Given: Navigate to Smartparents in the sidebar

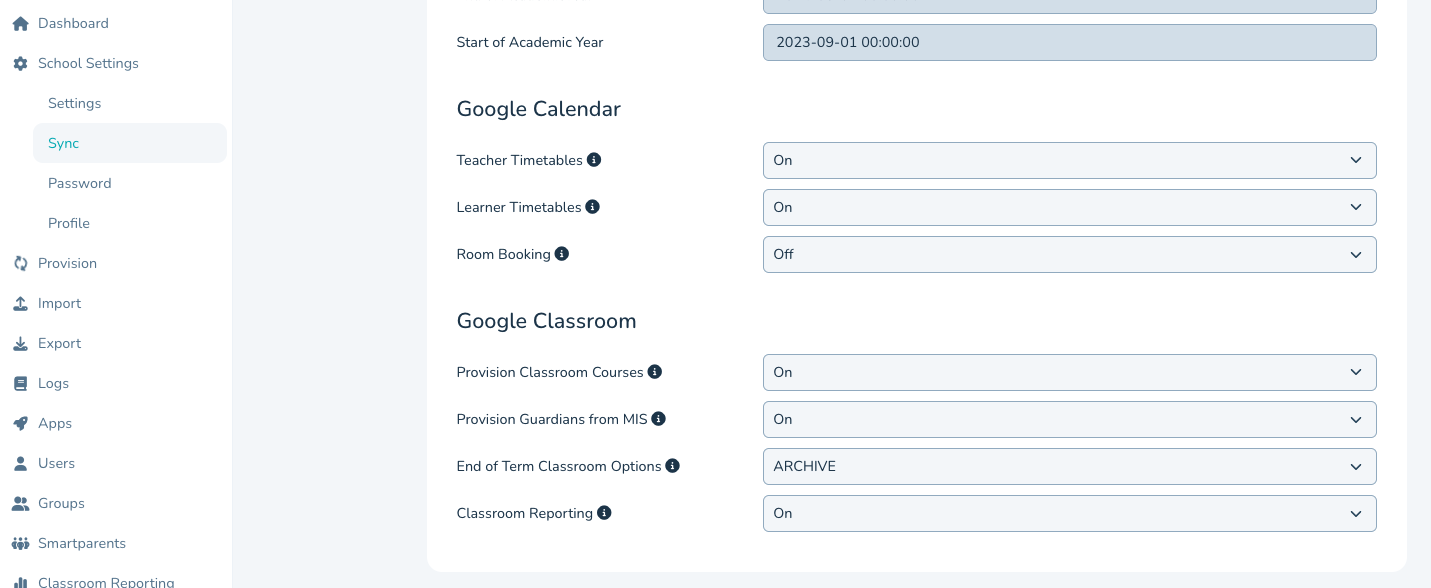Looking at the screenshot, I should pos(82,543).
